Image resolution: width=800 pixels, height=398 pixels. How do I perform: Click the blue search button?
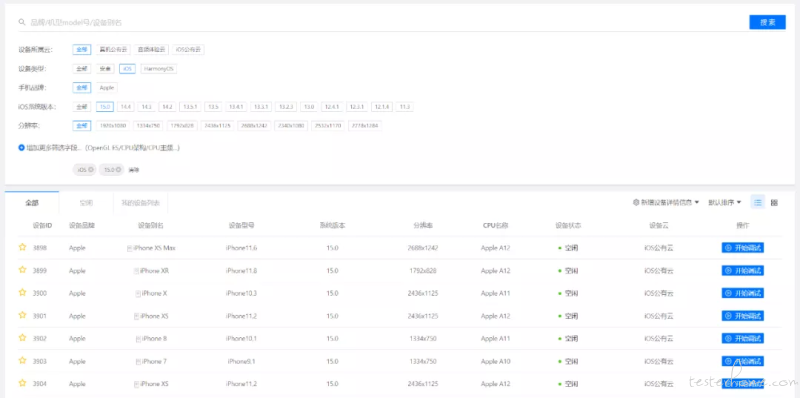[767, 22]
